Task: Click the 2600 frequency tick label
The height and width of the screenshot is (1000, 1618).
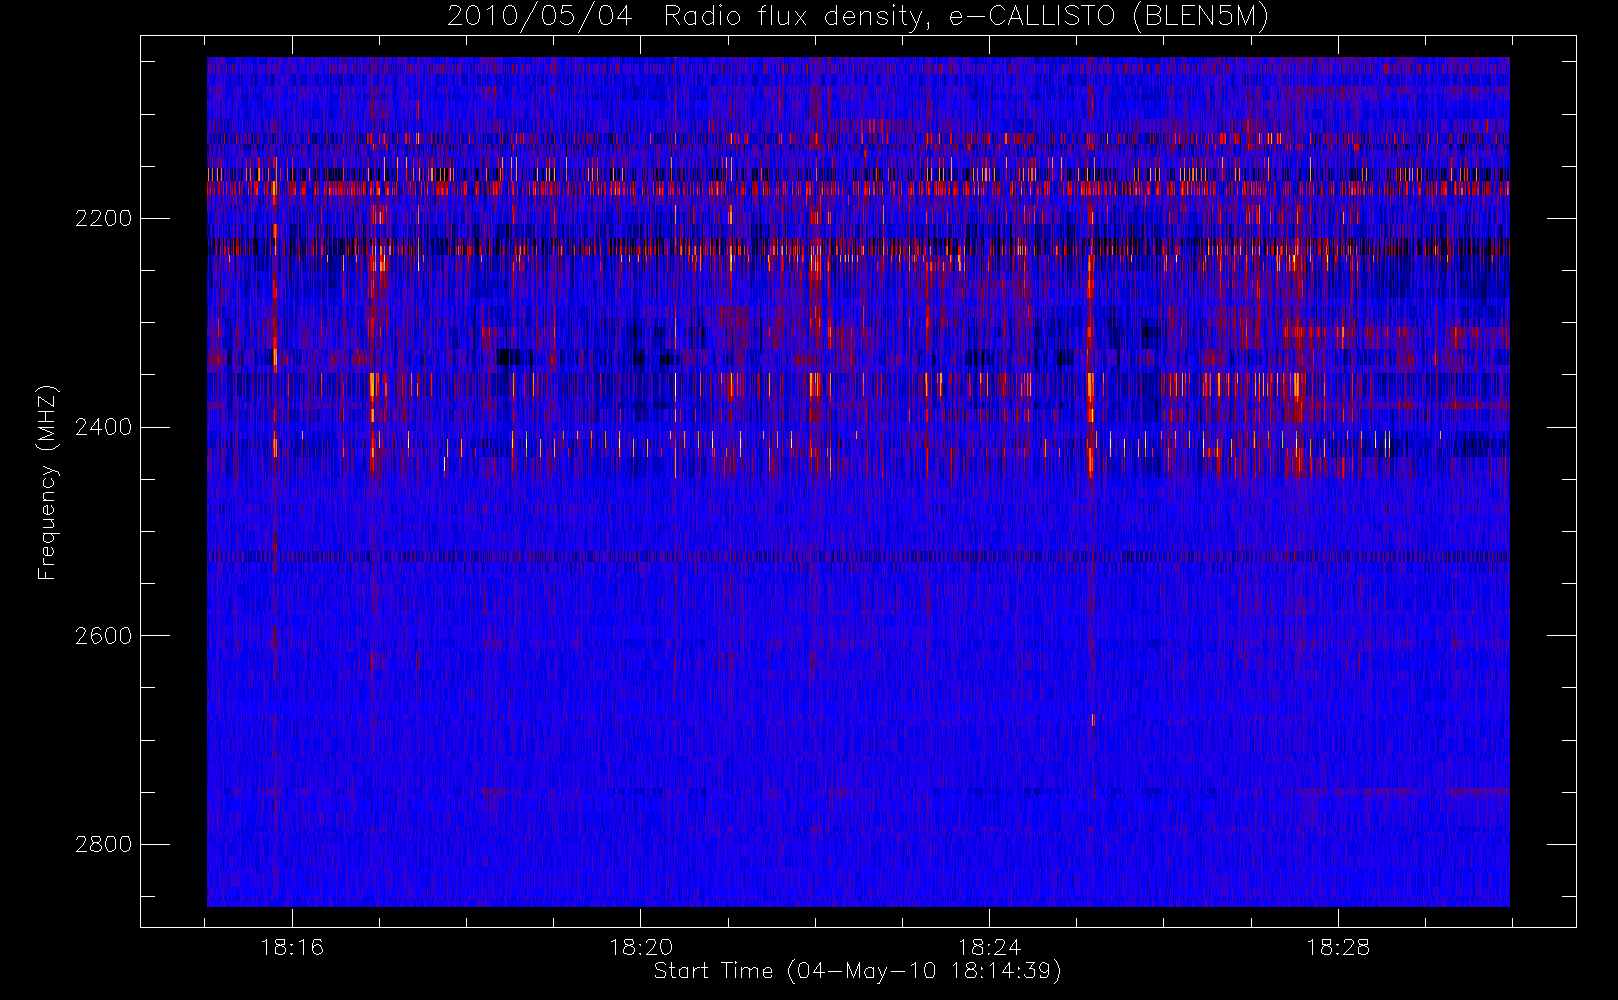Action: (x=103, y=636)
